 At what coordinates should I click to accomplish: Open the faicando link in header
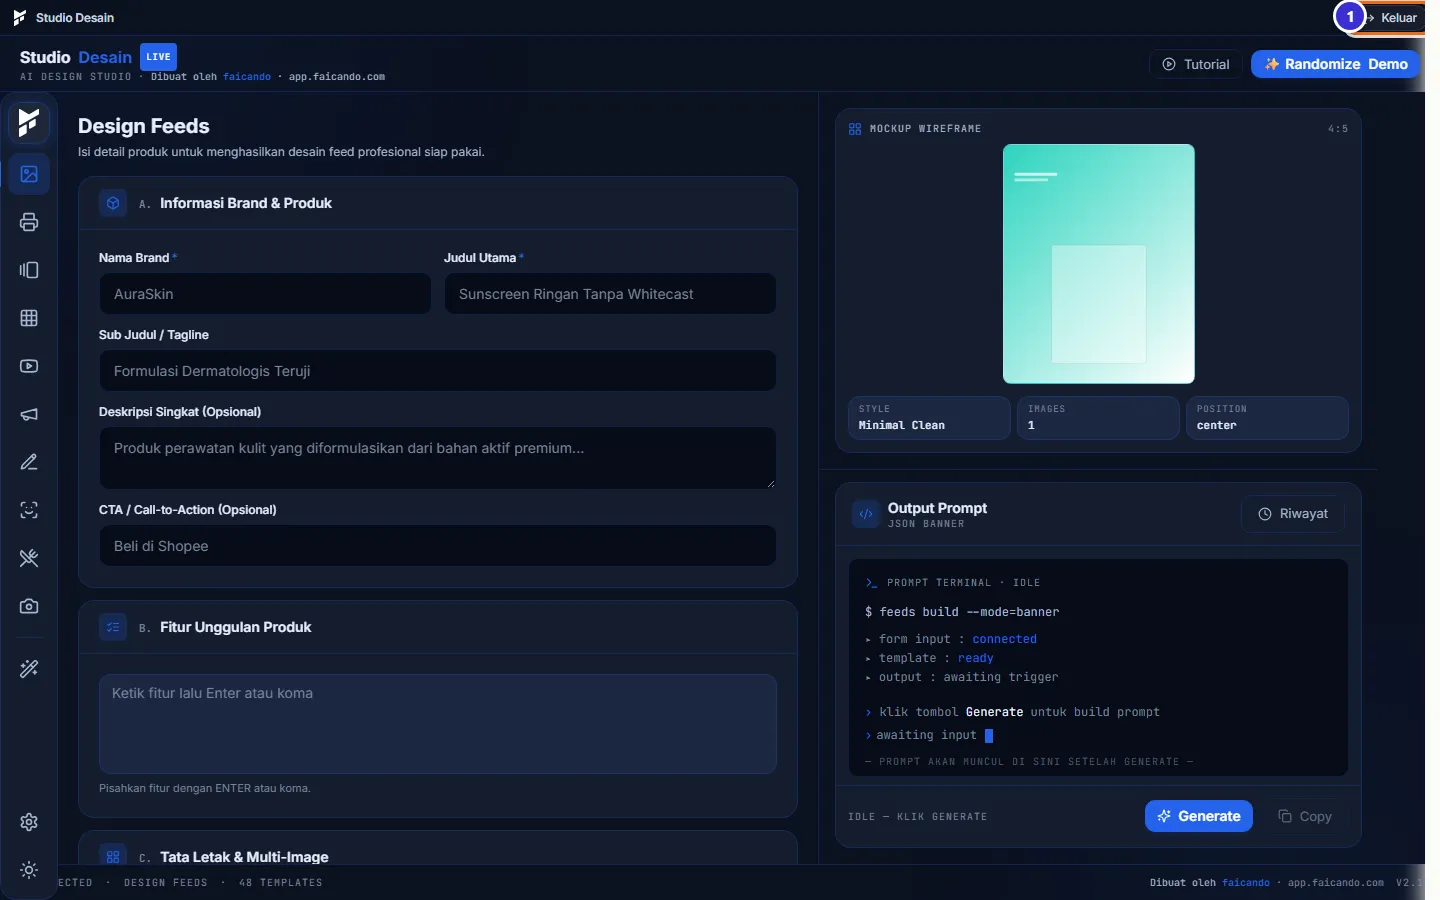point(247,77)
